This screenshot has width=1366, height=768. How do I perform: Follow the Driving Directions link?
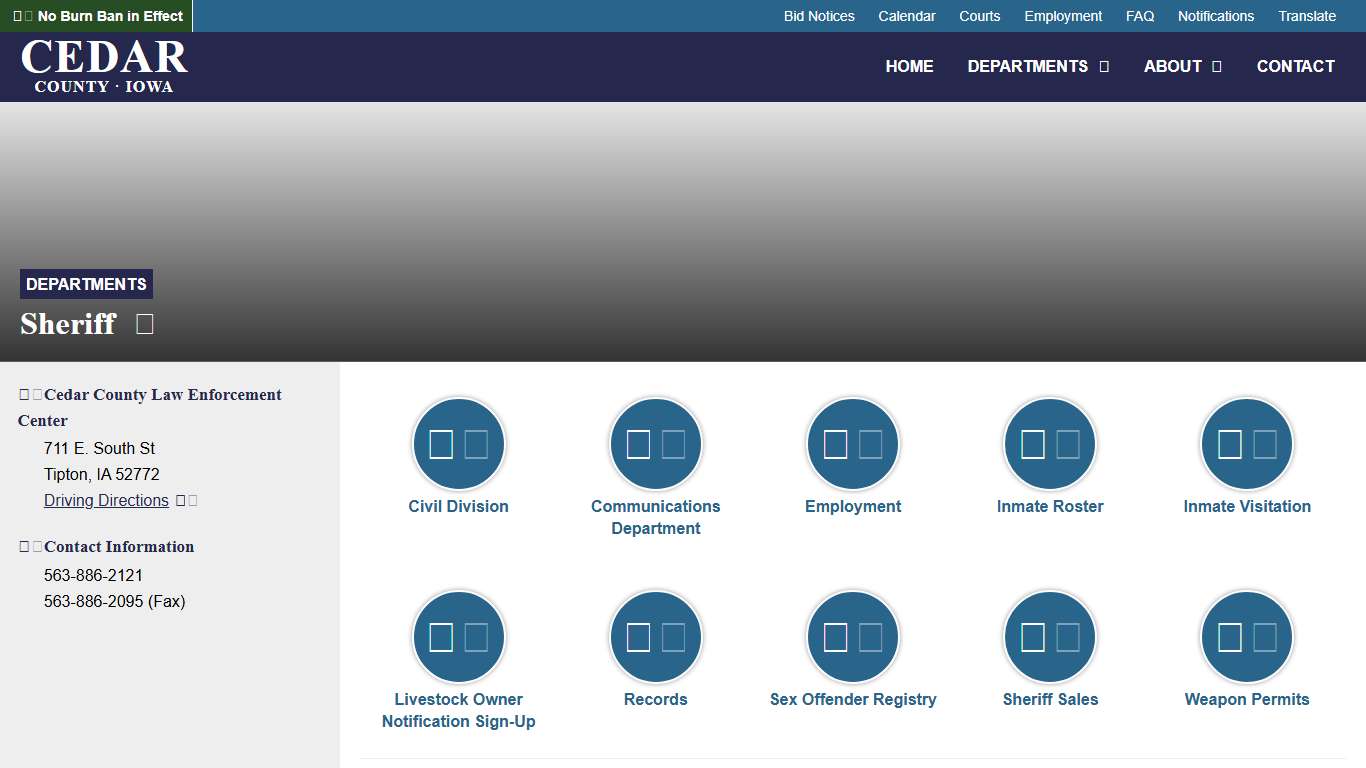[x=106, y=500]
